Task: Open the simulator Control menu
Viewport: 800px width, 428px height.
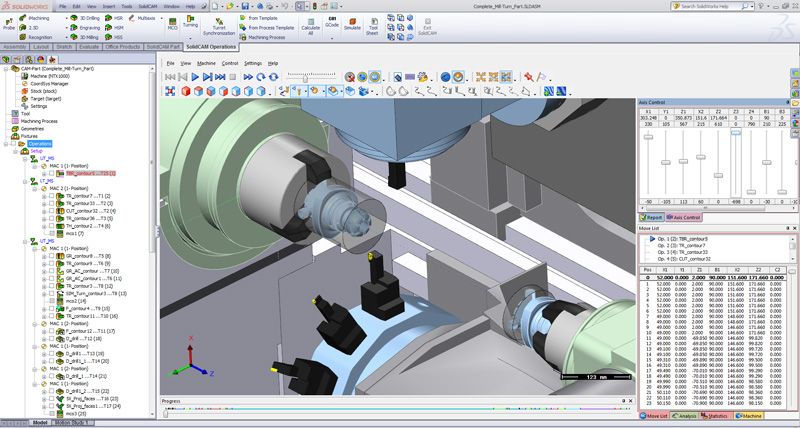Action: (230, 63)
